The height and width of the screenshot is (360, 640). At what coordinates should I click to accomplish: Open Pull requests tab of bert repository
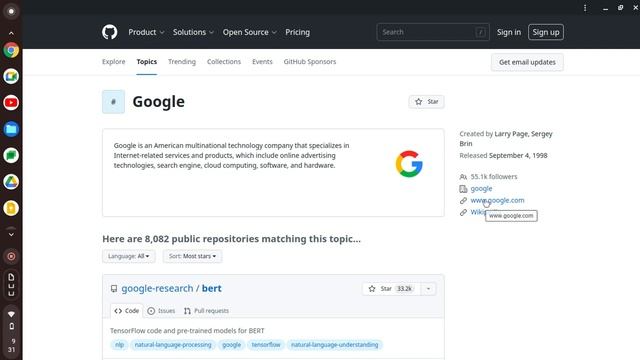(x=206, y=311)
